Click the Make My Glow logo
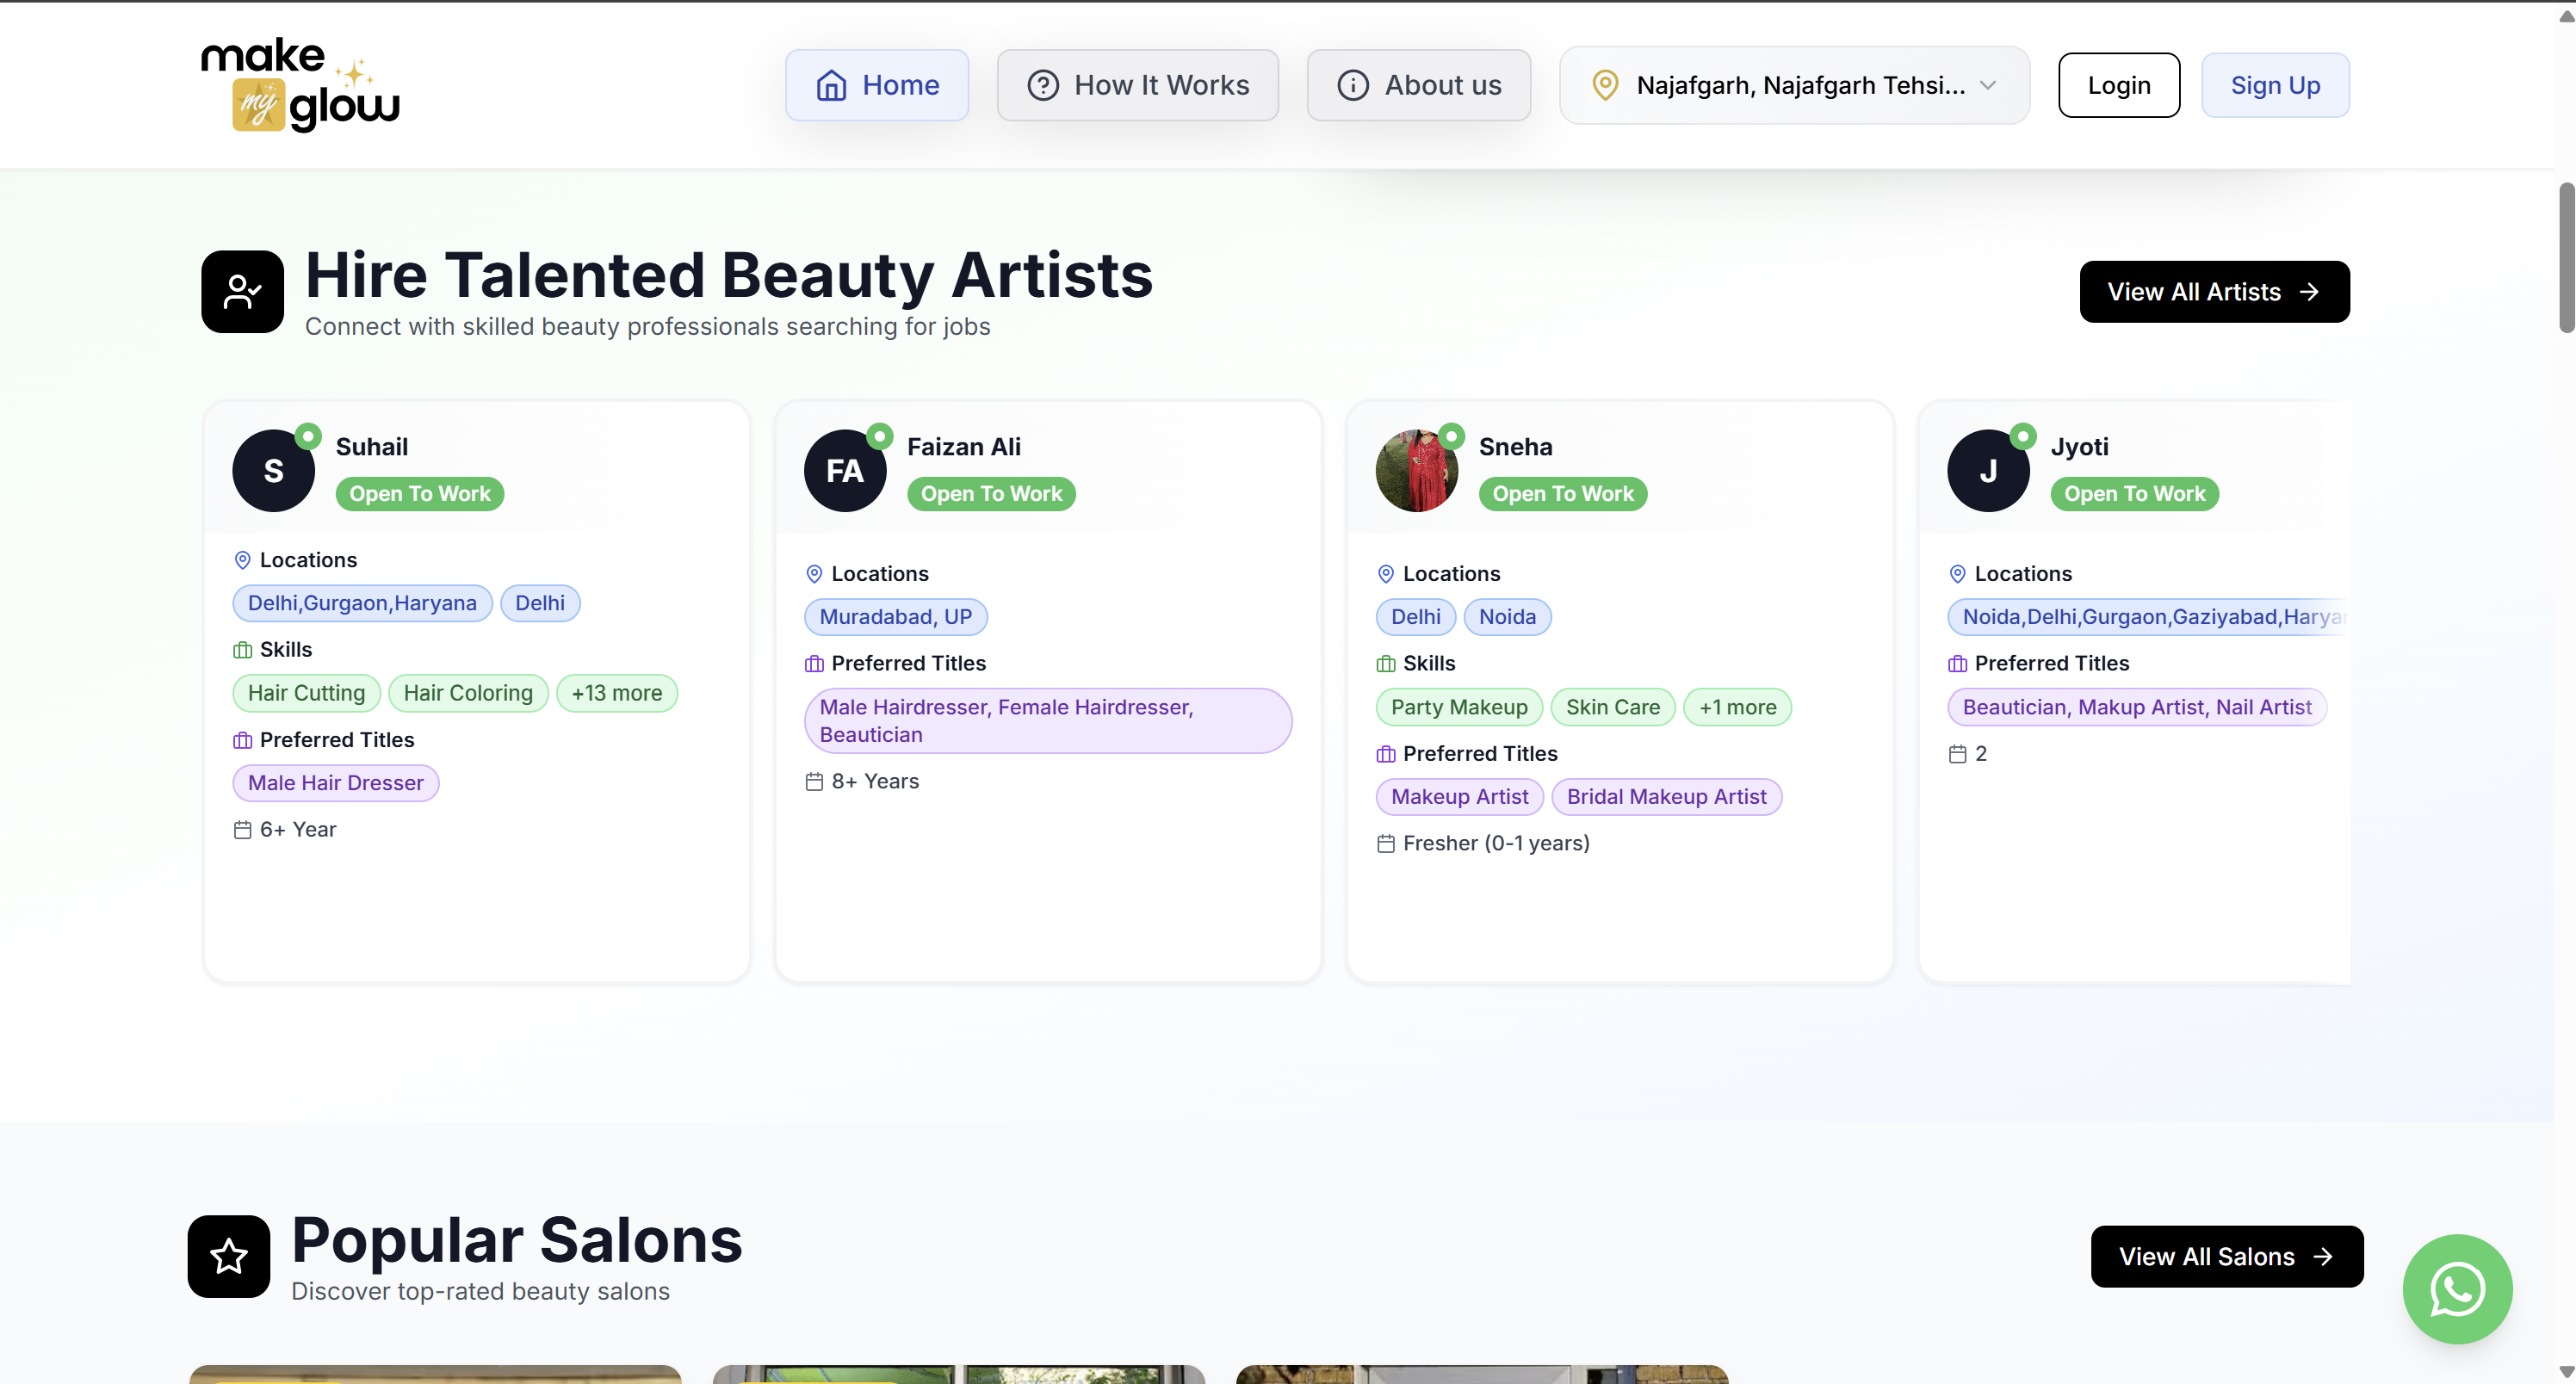The image size is (2576, 1384). pos(299,84)
